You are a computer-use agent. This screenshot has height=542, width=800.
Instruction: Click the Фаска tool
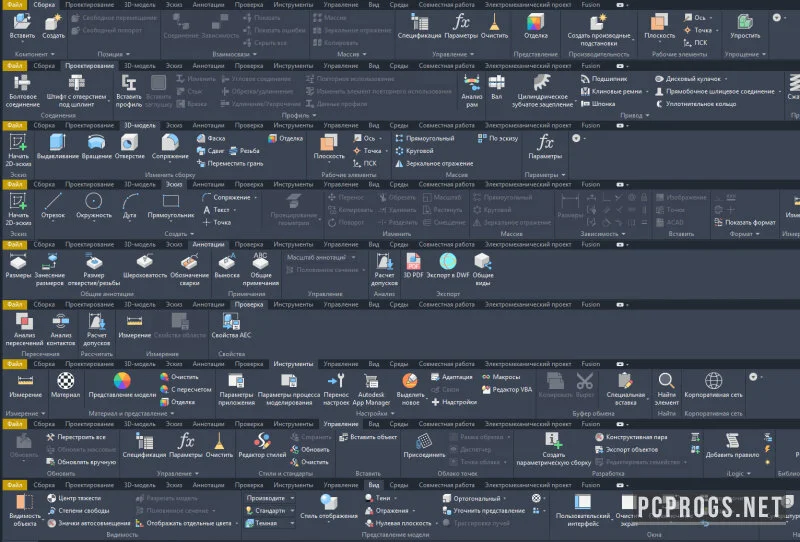[211, 138]
